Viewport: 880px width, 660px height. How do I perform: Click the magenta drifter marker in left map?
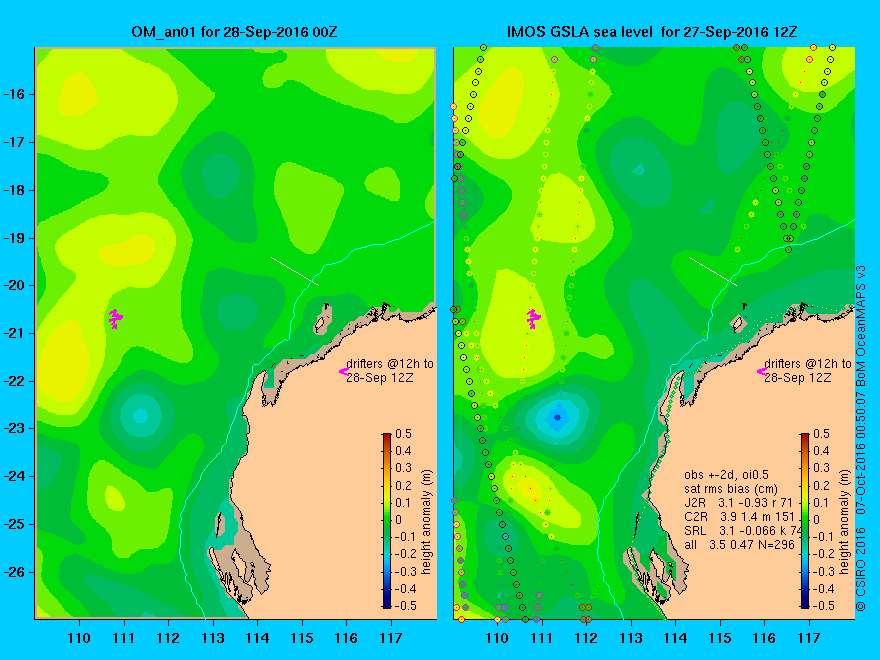pyautogui.click(x=116, y=318)
